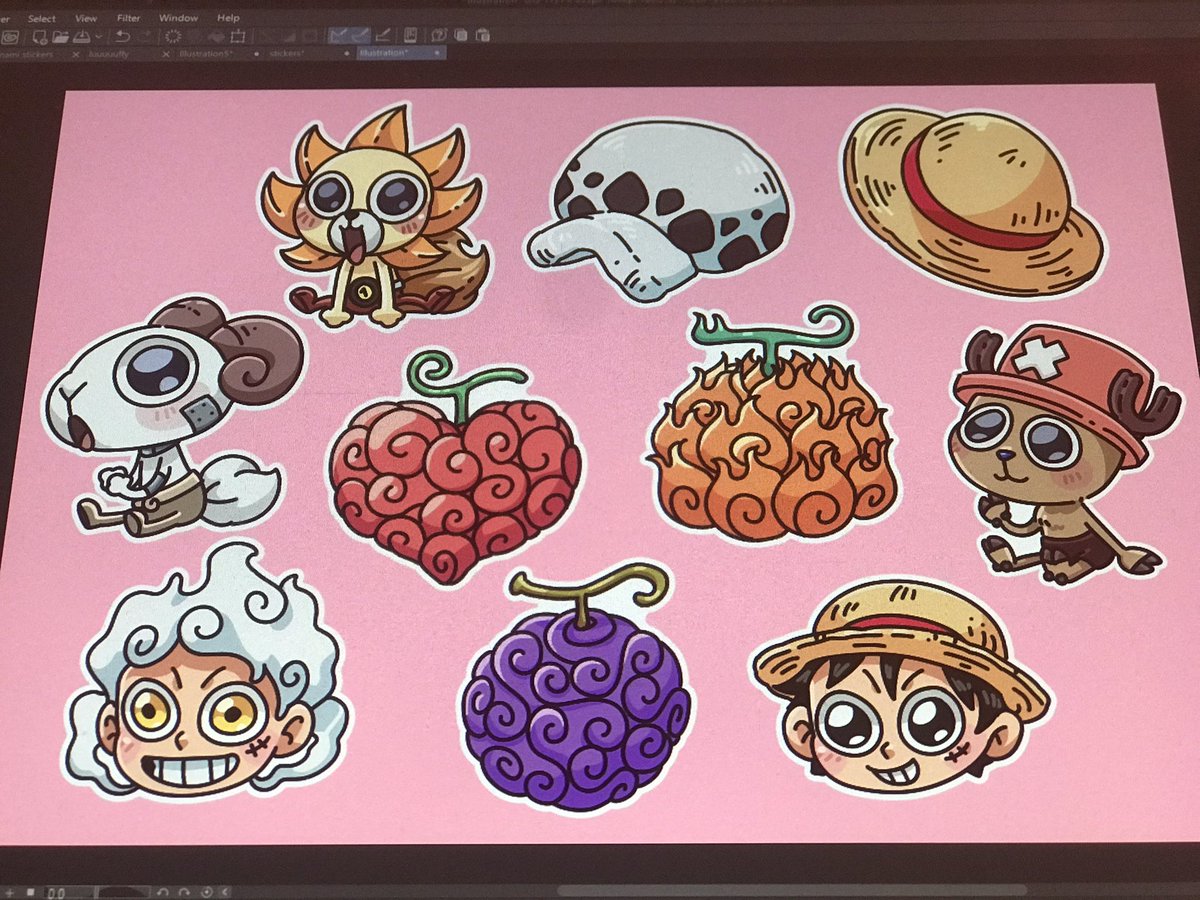
Task: Click the Save icon in command bar
Action: click(81, 37)
